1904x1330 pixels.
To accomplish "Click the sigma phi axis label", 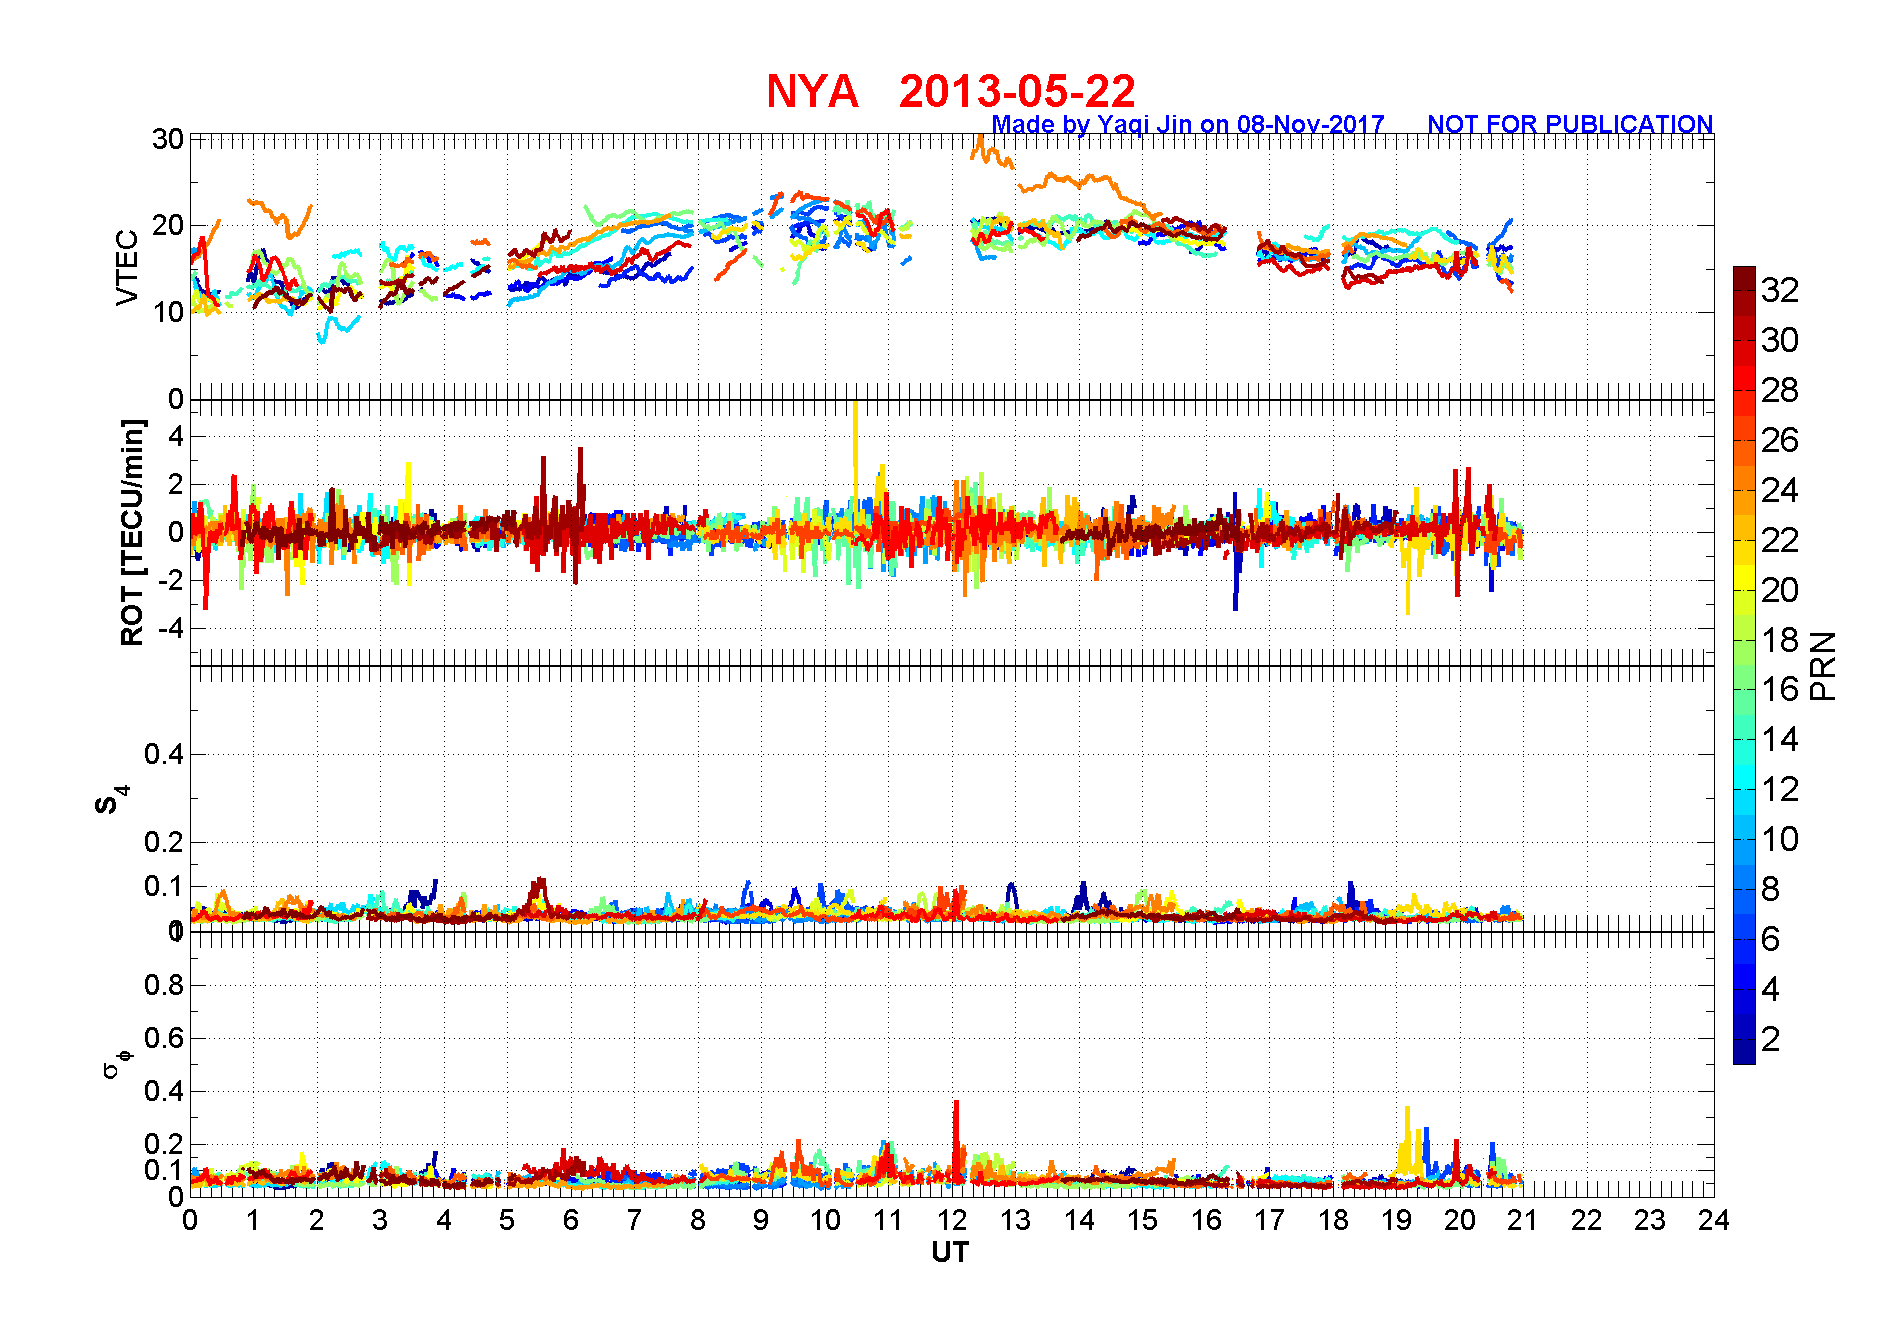I will click(116, 1062).
